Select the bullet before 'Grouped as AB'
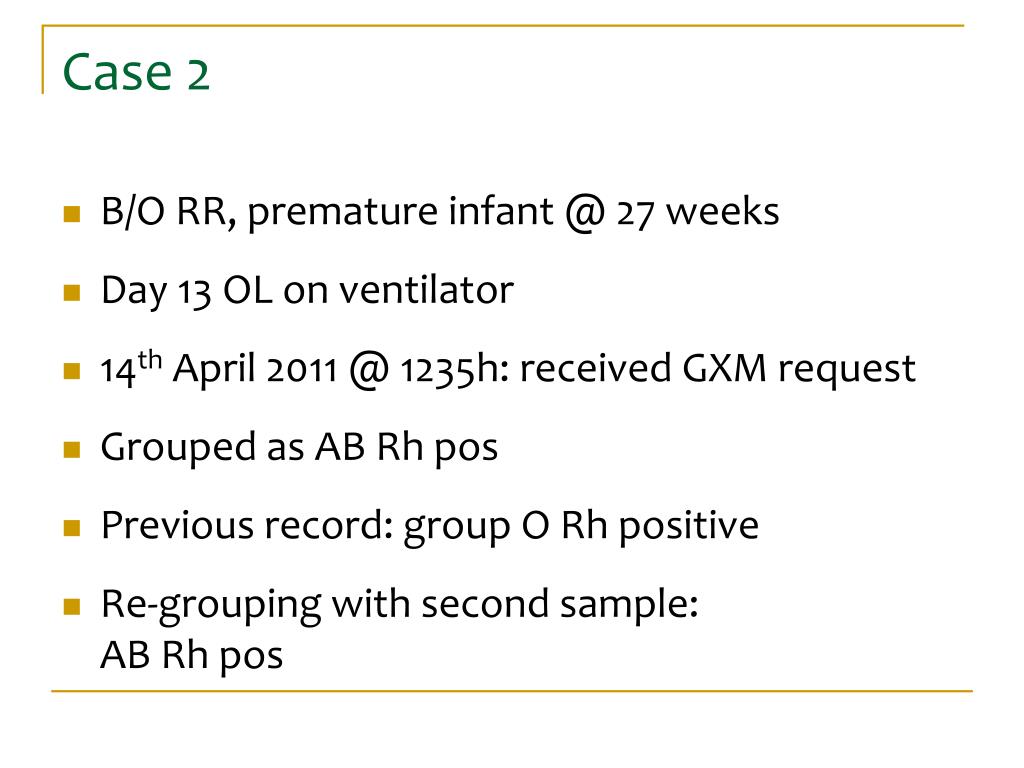 click(x=72, y=449)
